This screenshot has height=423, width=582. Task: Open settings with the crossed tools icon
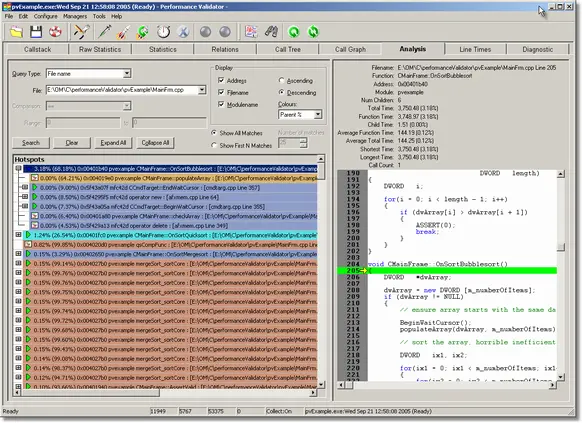coord(81,32)
